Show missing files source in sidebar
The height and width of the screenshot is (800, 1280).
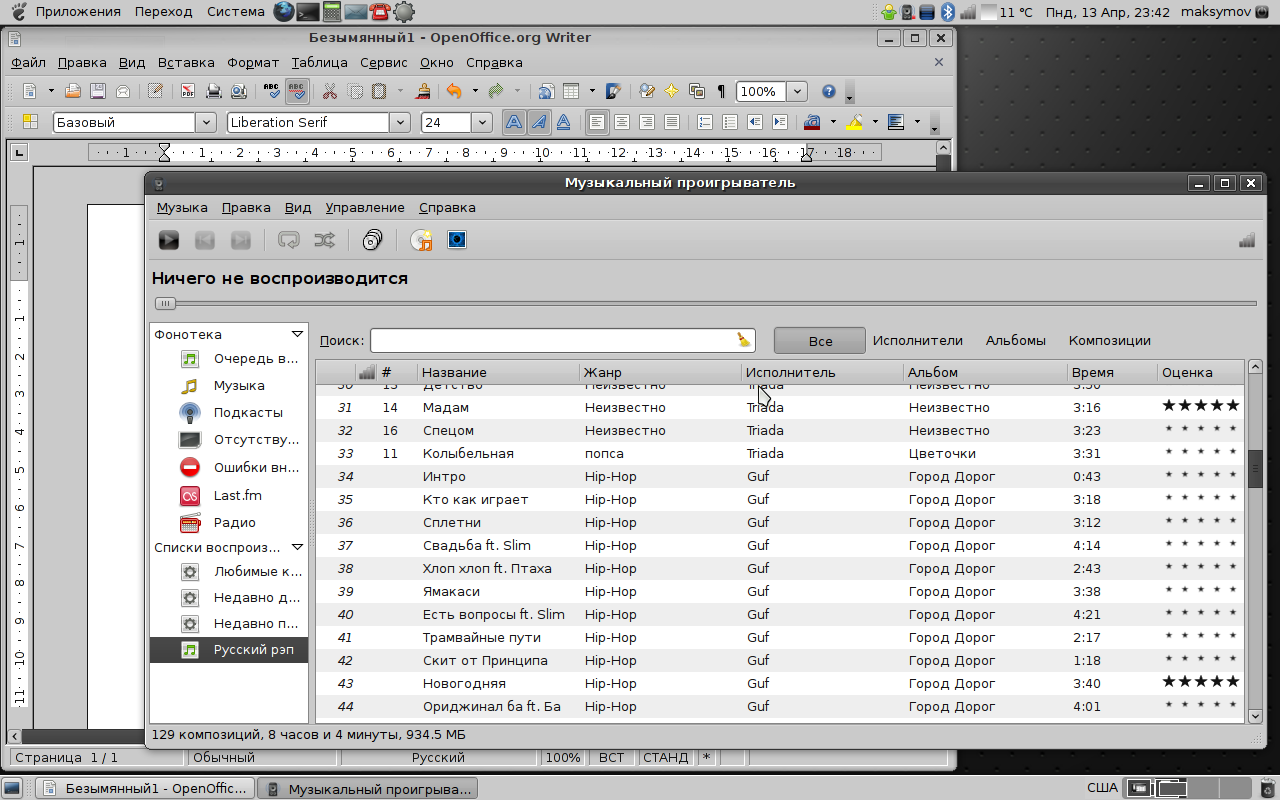tap(229, 440)
